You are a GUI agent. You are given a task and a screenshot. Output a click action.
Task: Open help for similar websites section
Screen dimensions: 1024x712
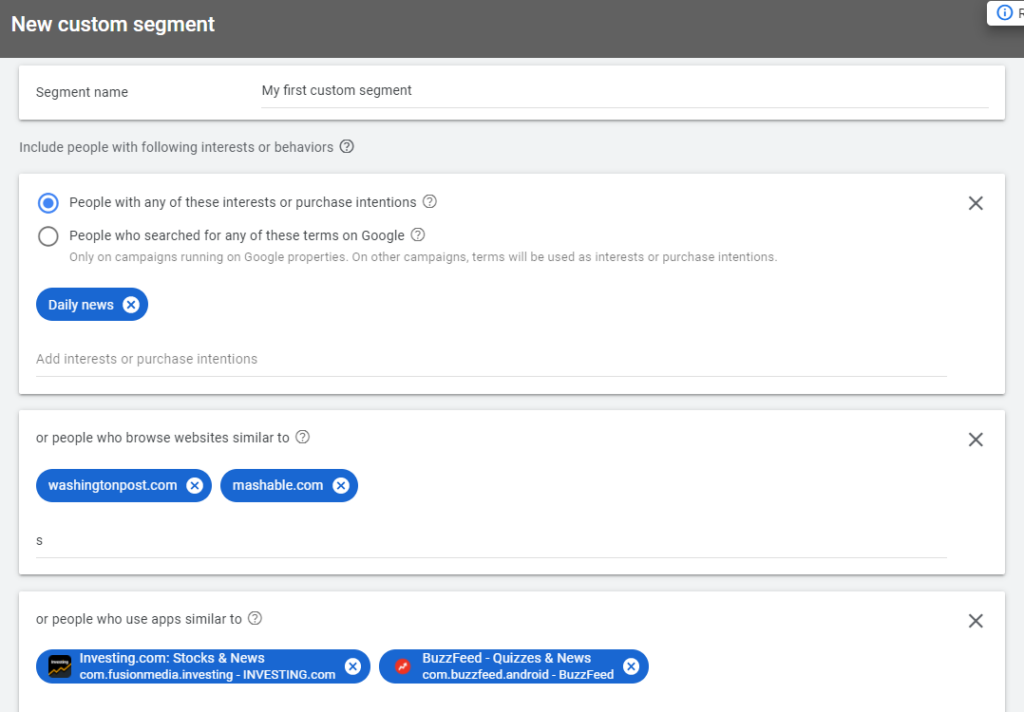(x=303, y=438)
